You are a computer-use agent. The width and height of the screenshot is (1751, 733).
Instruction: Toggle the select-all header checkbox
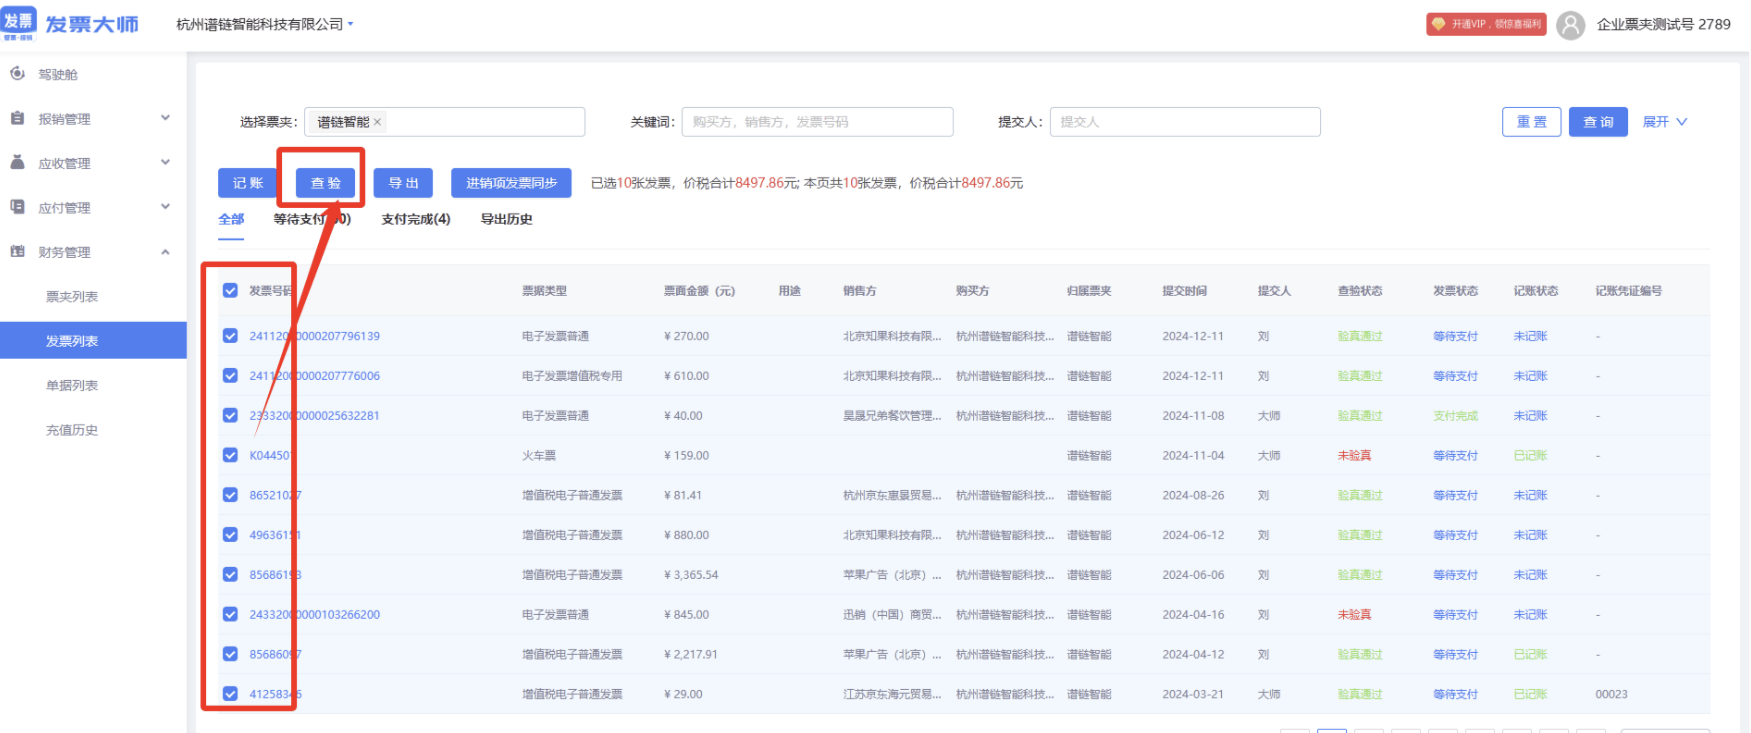click(x=230, y=290)
